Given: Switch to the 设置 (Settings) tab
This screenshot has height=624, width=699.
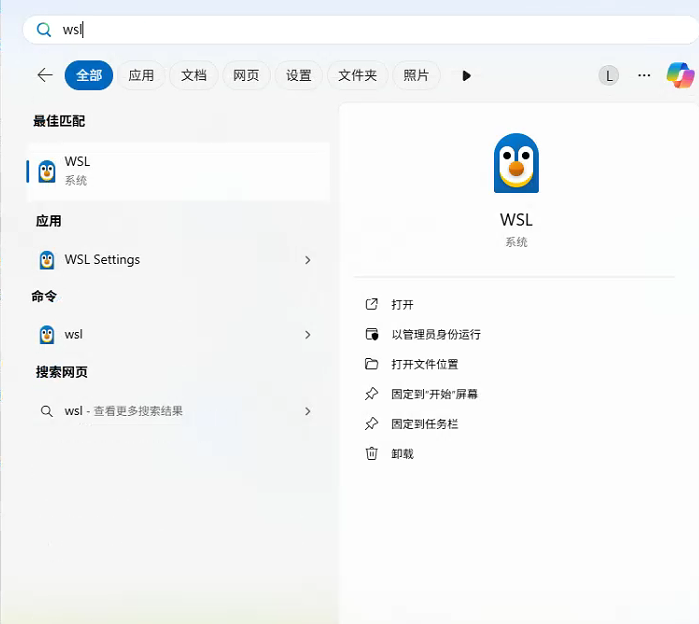Looking at the screenshot, I should point(299,75).
